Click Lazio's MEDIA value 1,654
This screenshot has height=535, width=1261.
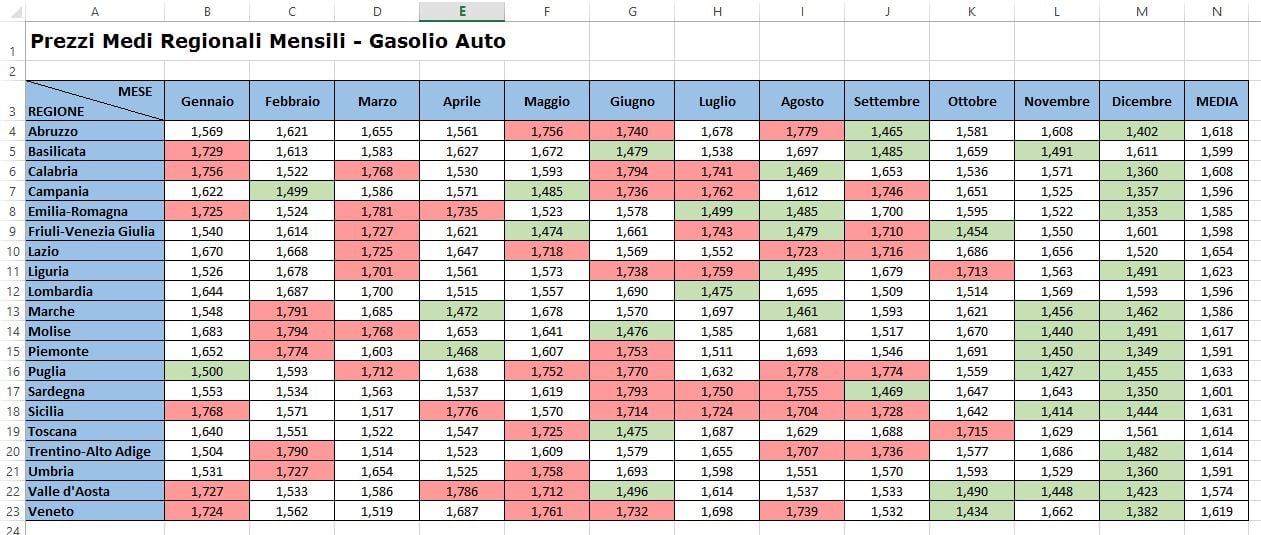1217,251
